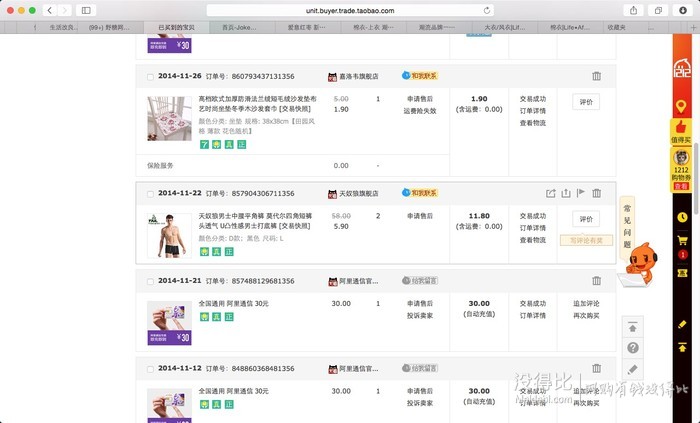Click 评价 button for the 2014-11-22 underwear order
The image size is (700, 423).
pyautogui.click(x=586, y=219)
